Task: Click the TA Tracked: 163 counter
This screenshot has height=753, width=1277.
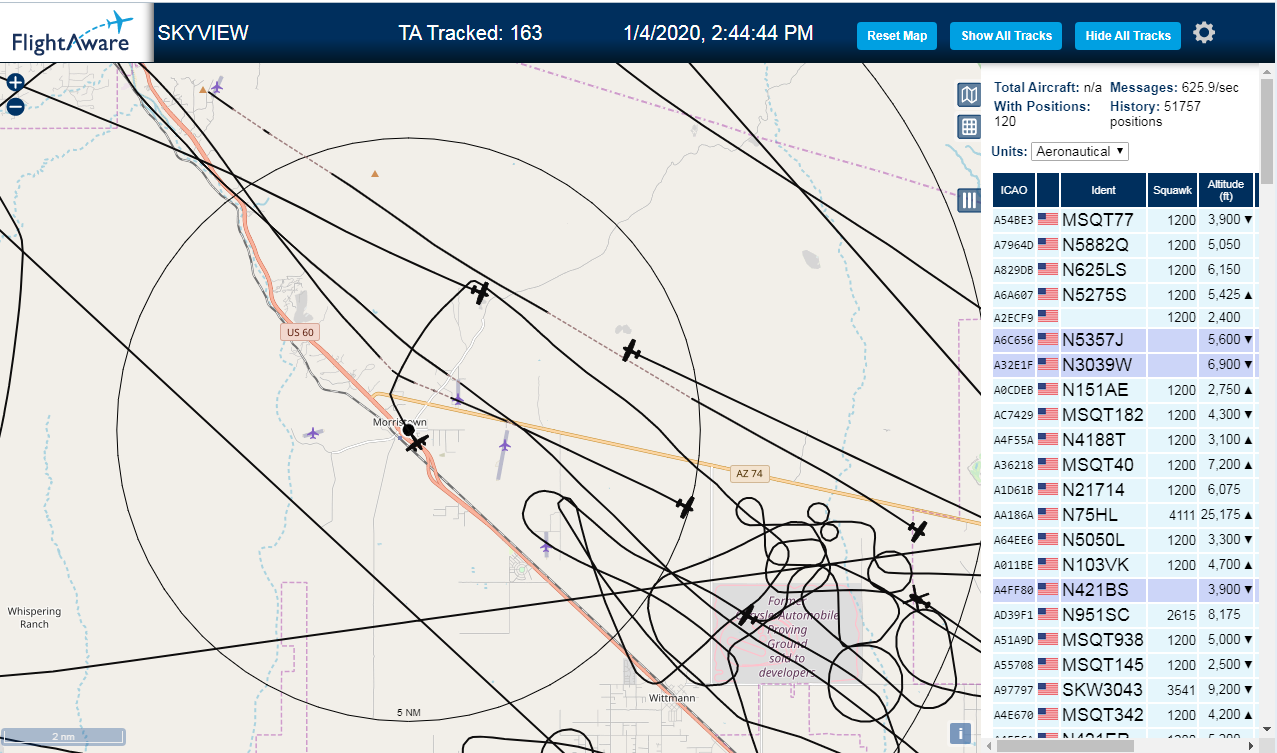Action: point(470,33)
